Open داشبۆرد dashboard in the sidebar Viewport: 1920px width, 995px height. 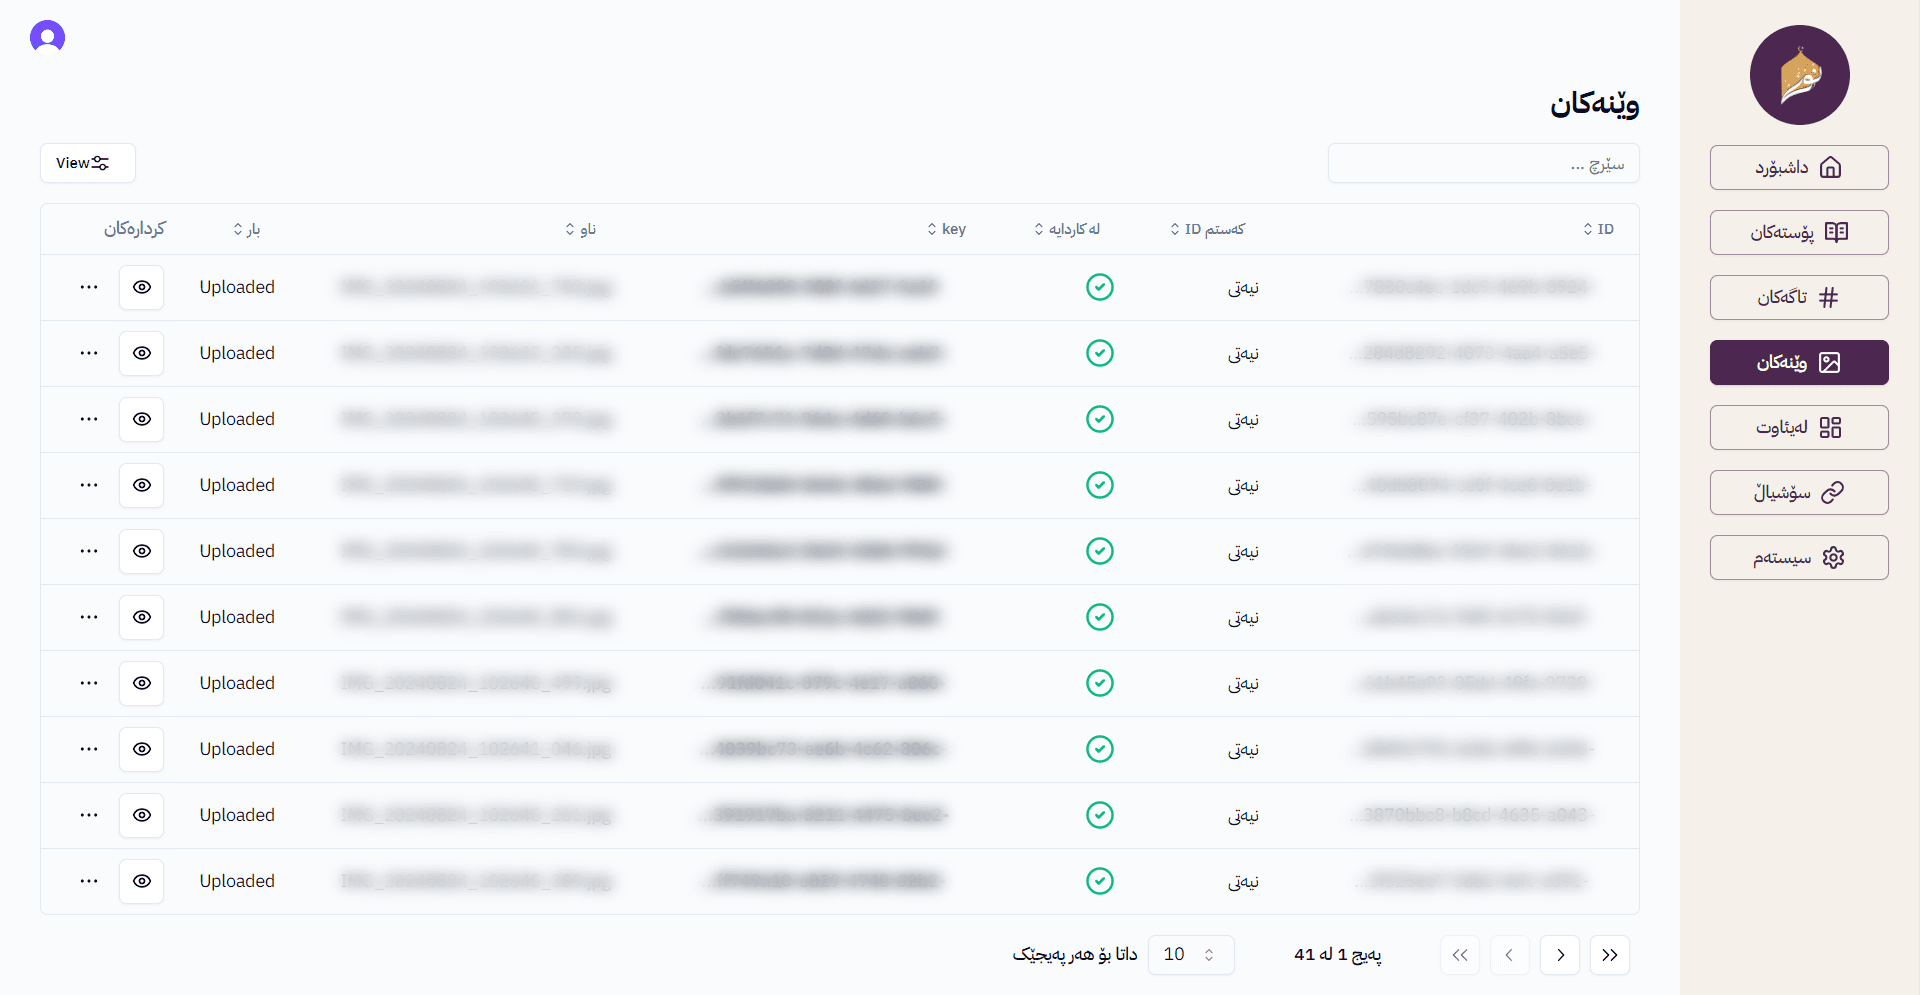click(1798, 167)
